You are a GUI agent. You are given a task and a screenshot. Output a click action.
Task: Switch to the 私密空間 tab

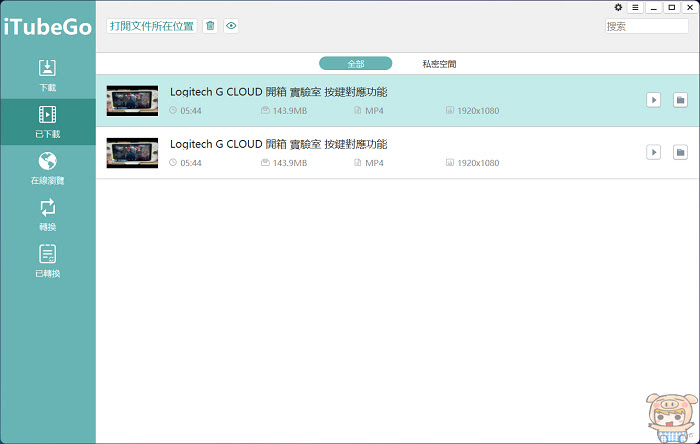click(439, 64)
